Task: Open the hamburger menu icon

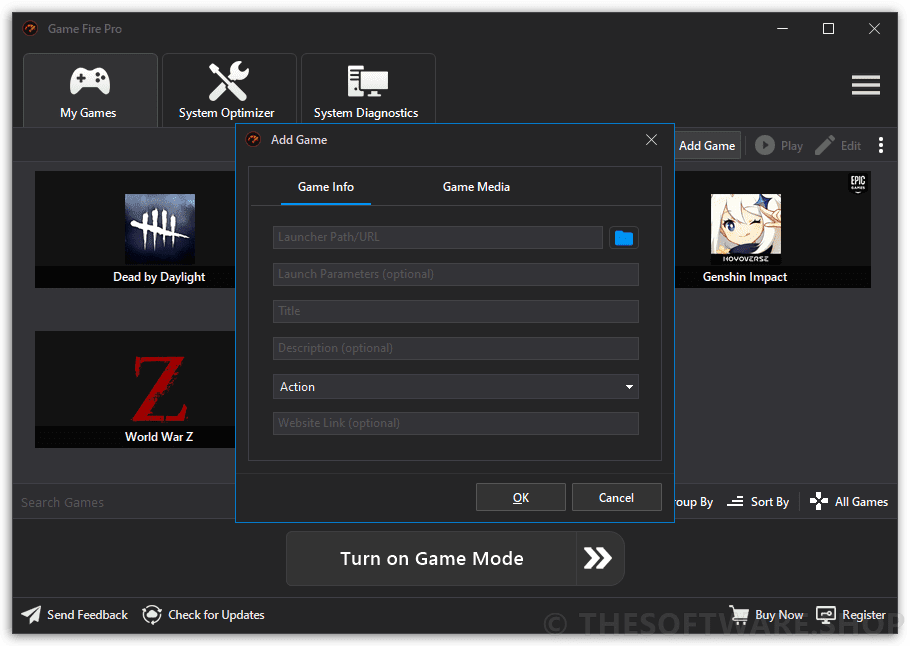Action: click(x=865, y=85)
